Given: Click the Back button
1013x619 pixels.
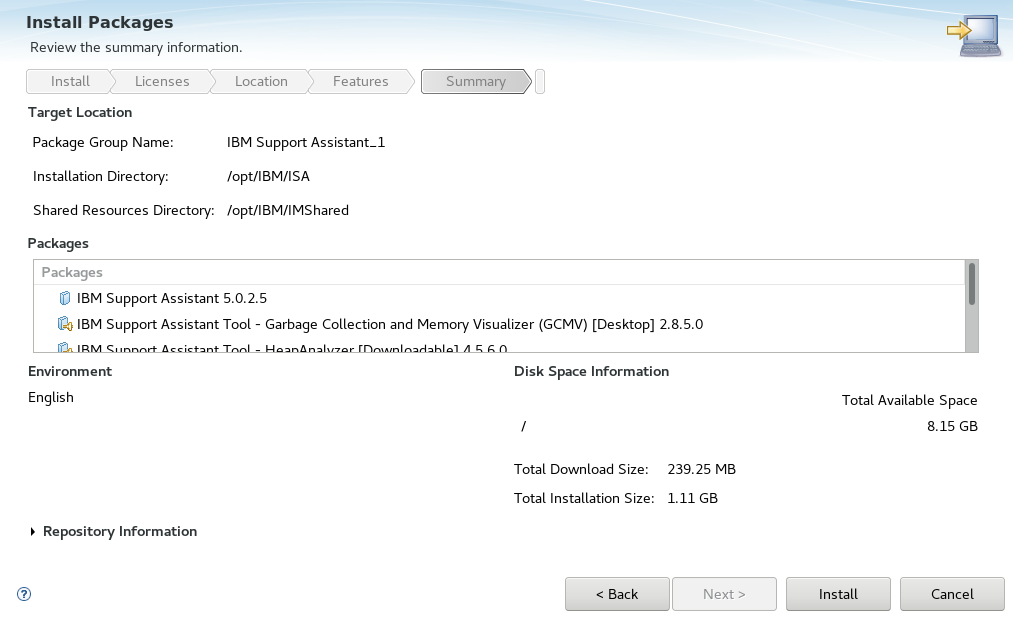Looking at the screenshot, I should (617, 594).
